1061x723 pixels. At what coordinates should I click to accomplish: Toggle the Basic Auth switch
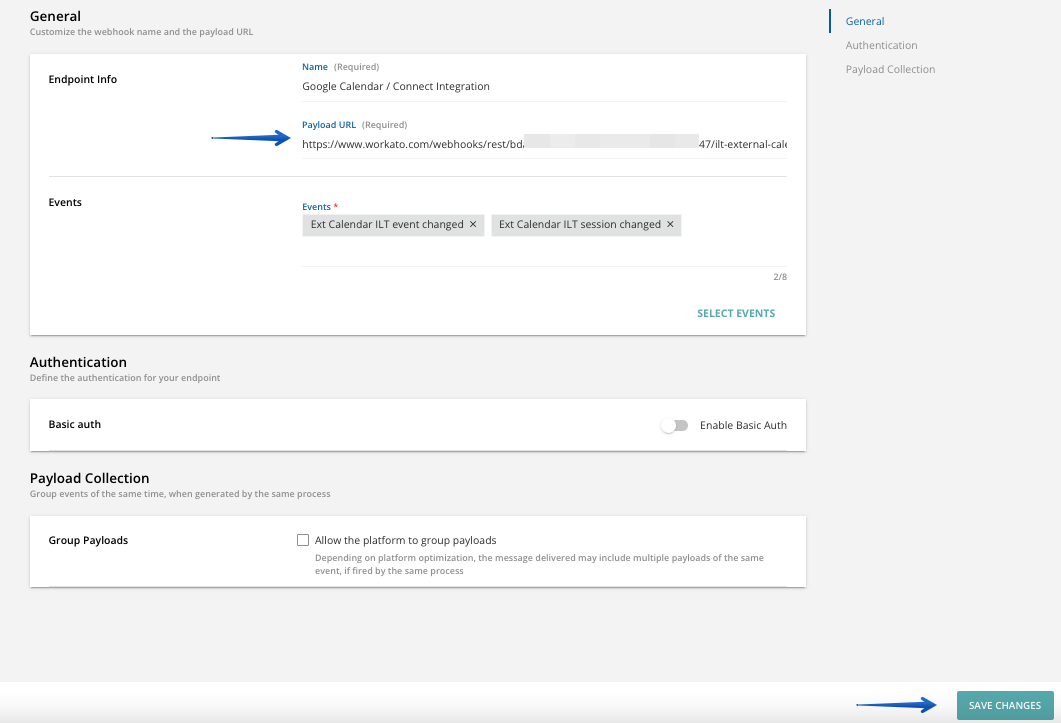tap(675, 425)
